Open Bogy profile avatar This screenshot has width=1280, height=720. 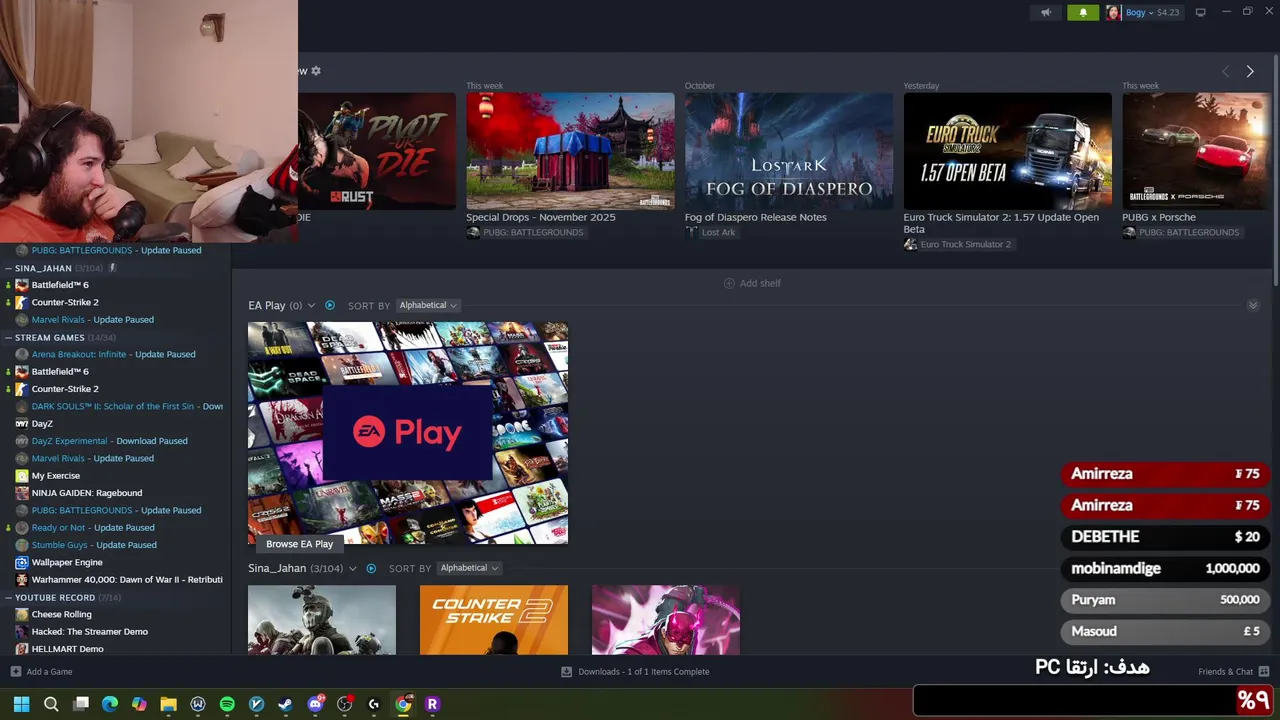(x=1112, y=13)
